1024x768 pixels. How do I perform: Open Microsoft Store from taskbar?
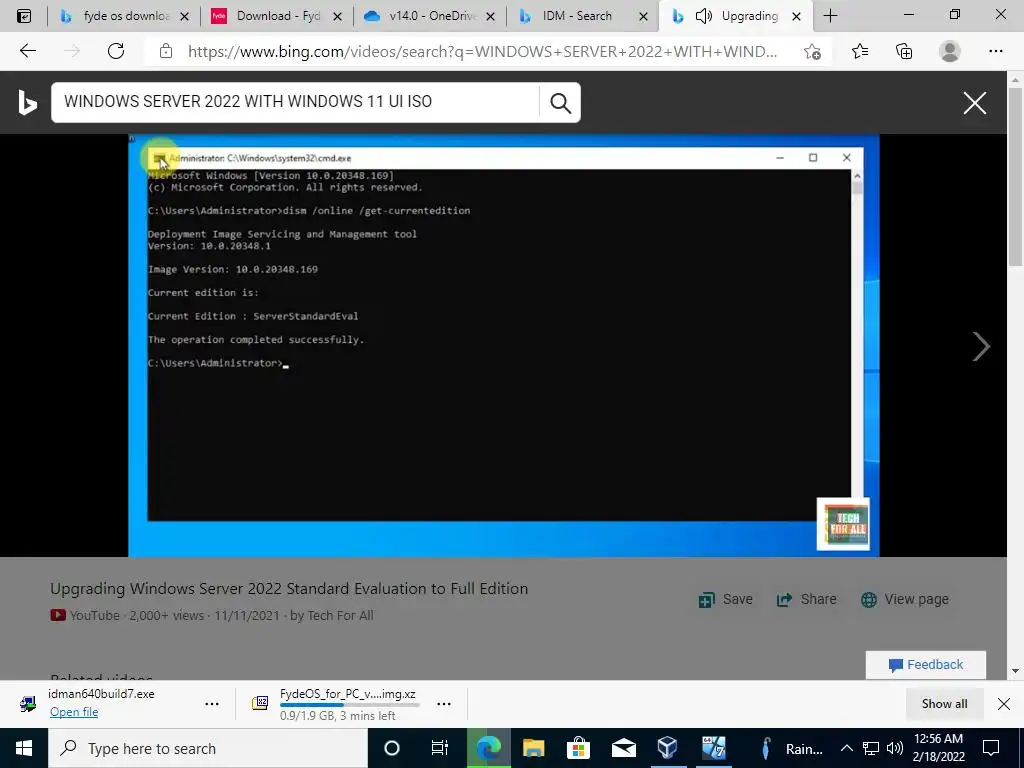pyautogui.click(x=578, y=748)
